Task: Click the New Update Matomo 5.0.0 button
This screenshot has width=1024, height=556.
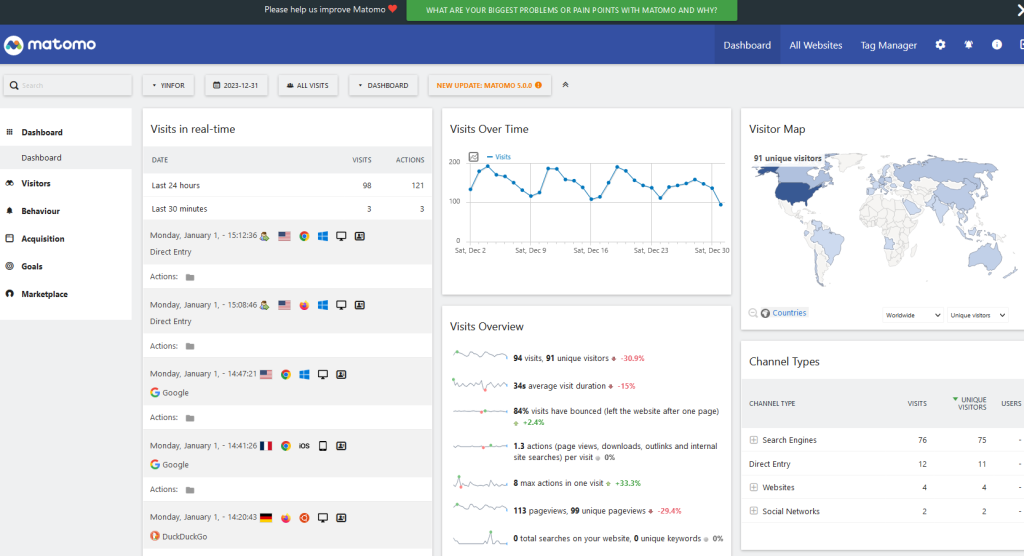Action: coord(489,85)
